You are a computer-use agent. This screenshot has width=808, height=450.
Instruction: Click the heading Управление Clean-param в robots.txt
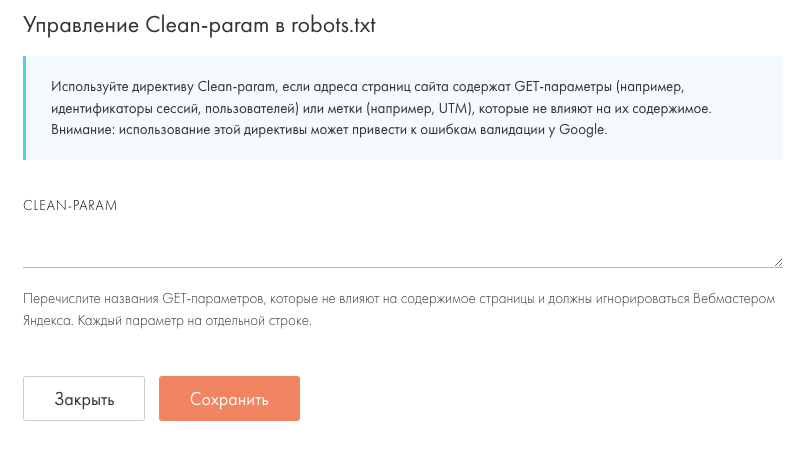point(199,26)
